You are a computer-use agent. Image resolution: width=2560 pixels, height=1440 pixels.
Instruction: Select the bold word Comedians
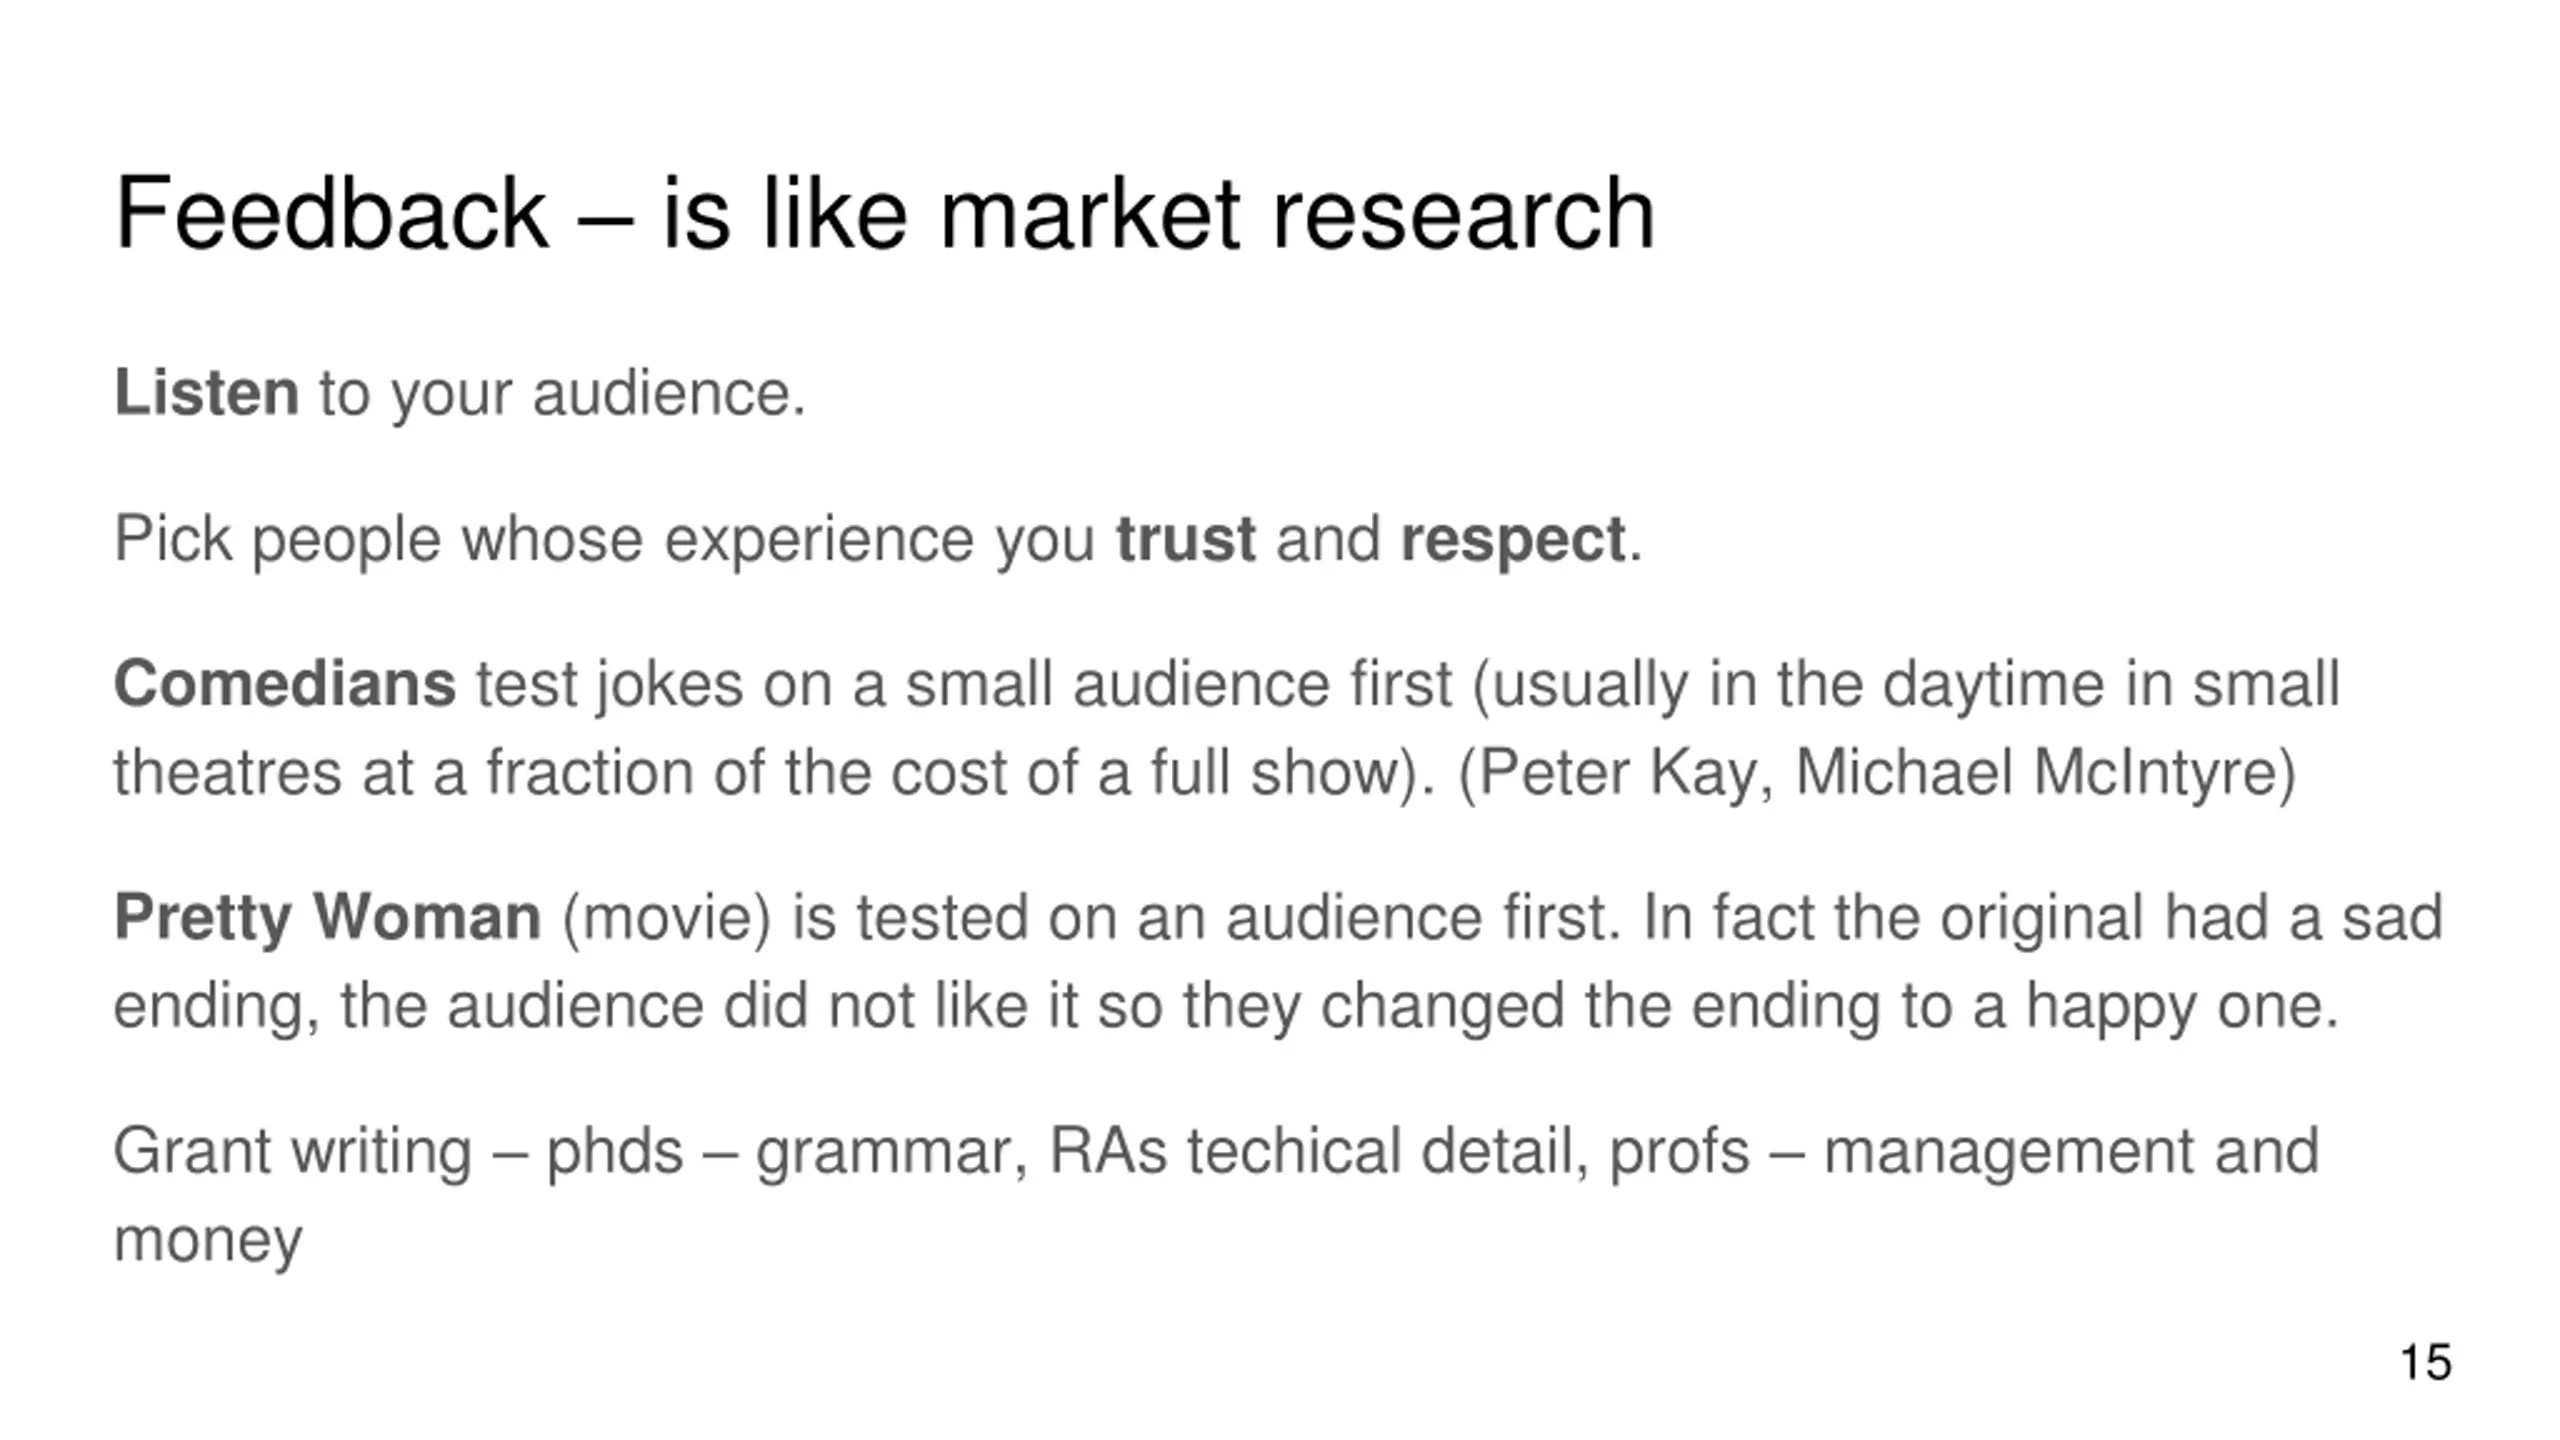pyautogui.click(x=285, y=684)
